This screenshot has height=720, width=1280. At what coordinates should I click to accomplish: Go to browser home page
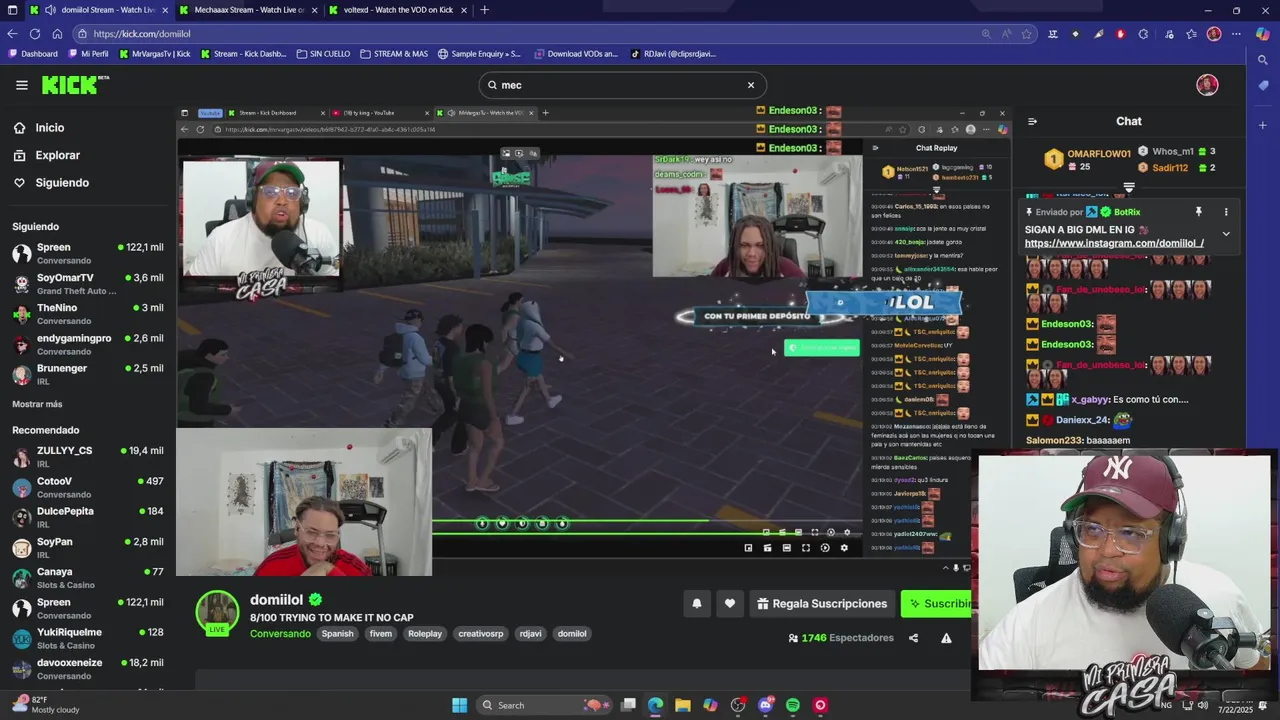(x=57, y=33)
